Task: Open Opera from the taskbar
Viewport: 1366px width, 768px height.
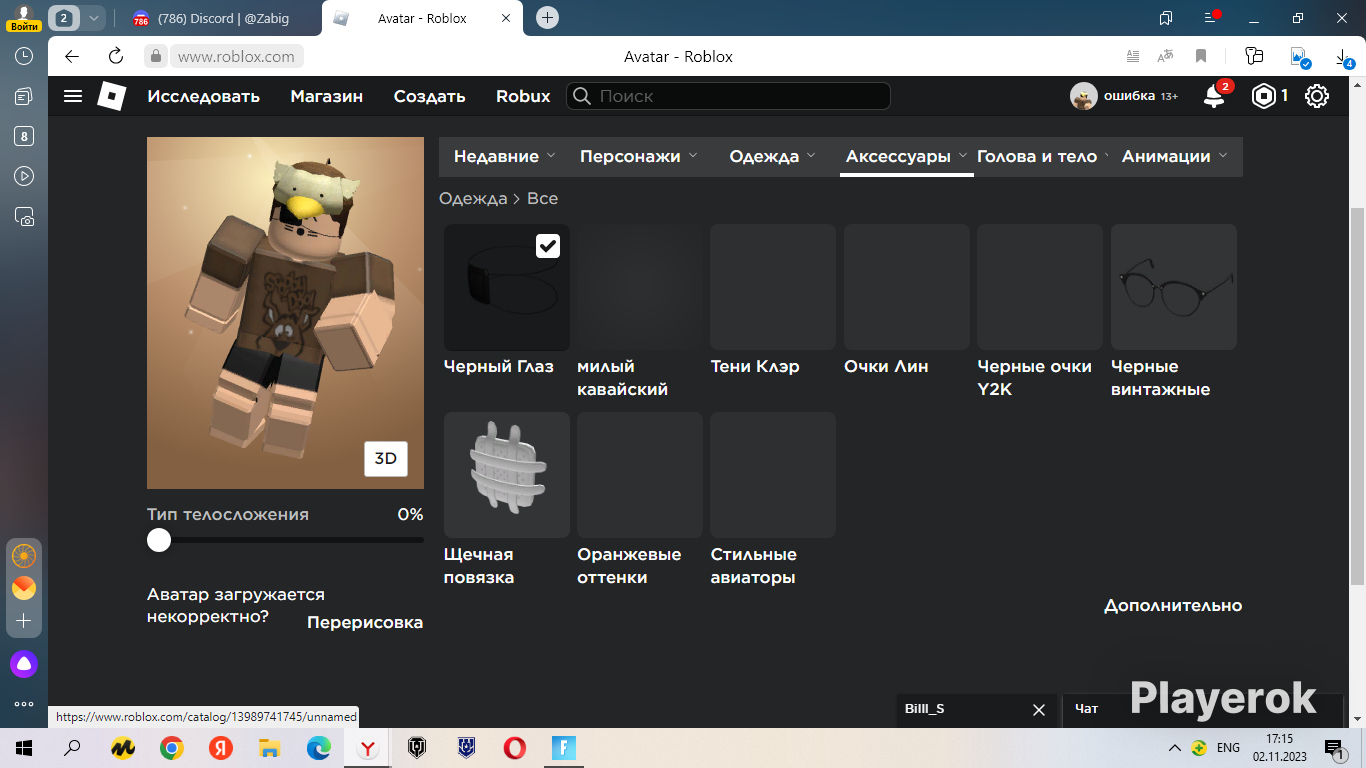Action: [515, 747]
